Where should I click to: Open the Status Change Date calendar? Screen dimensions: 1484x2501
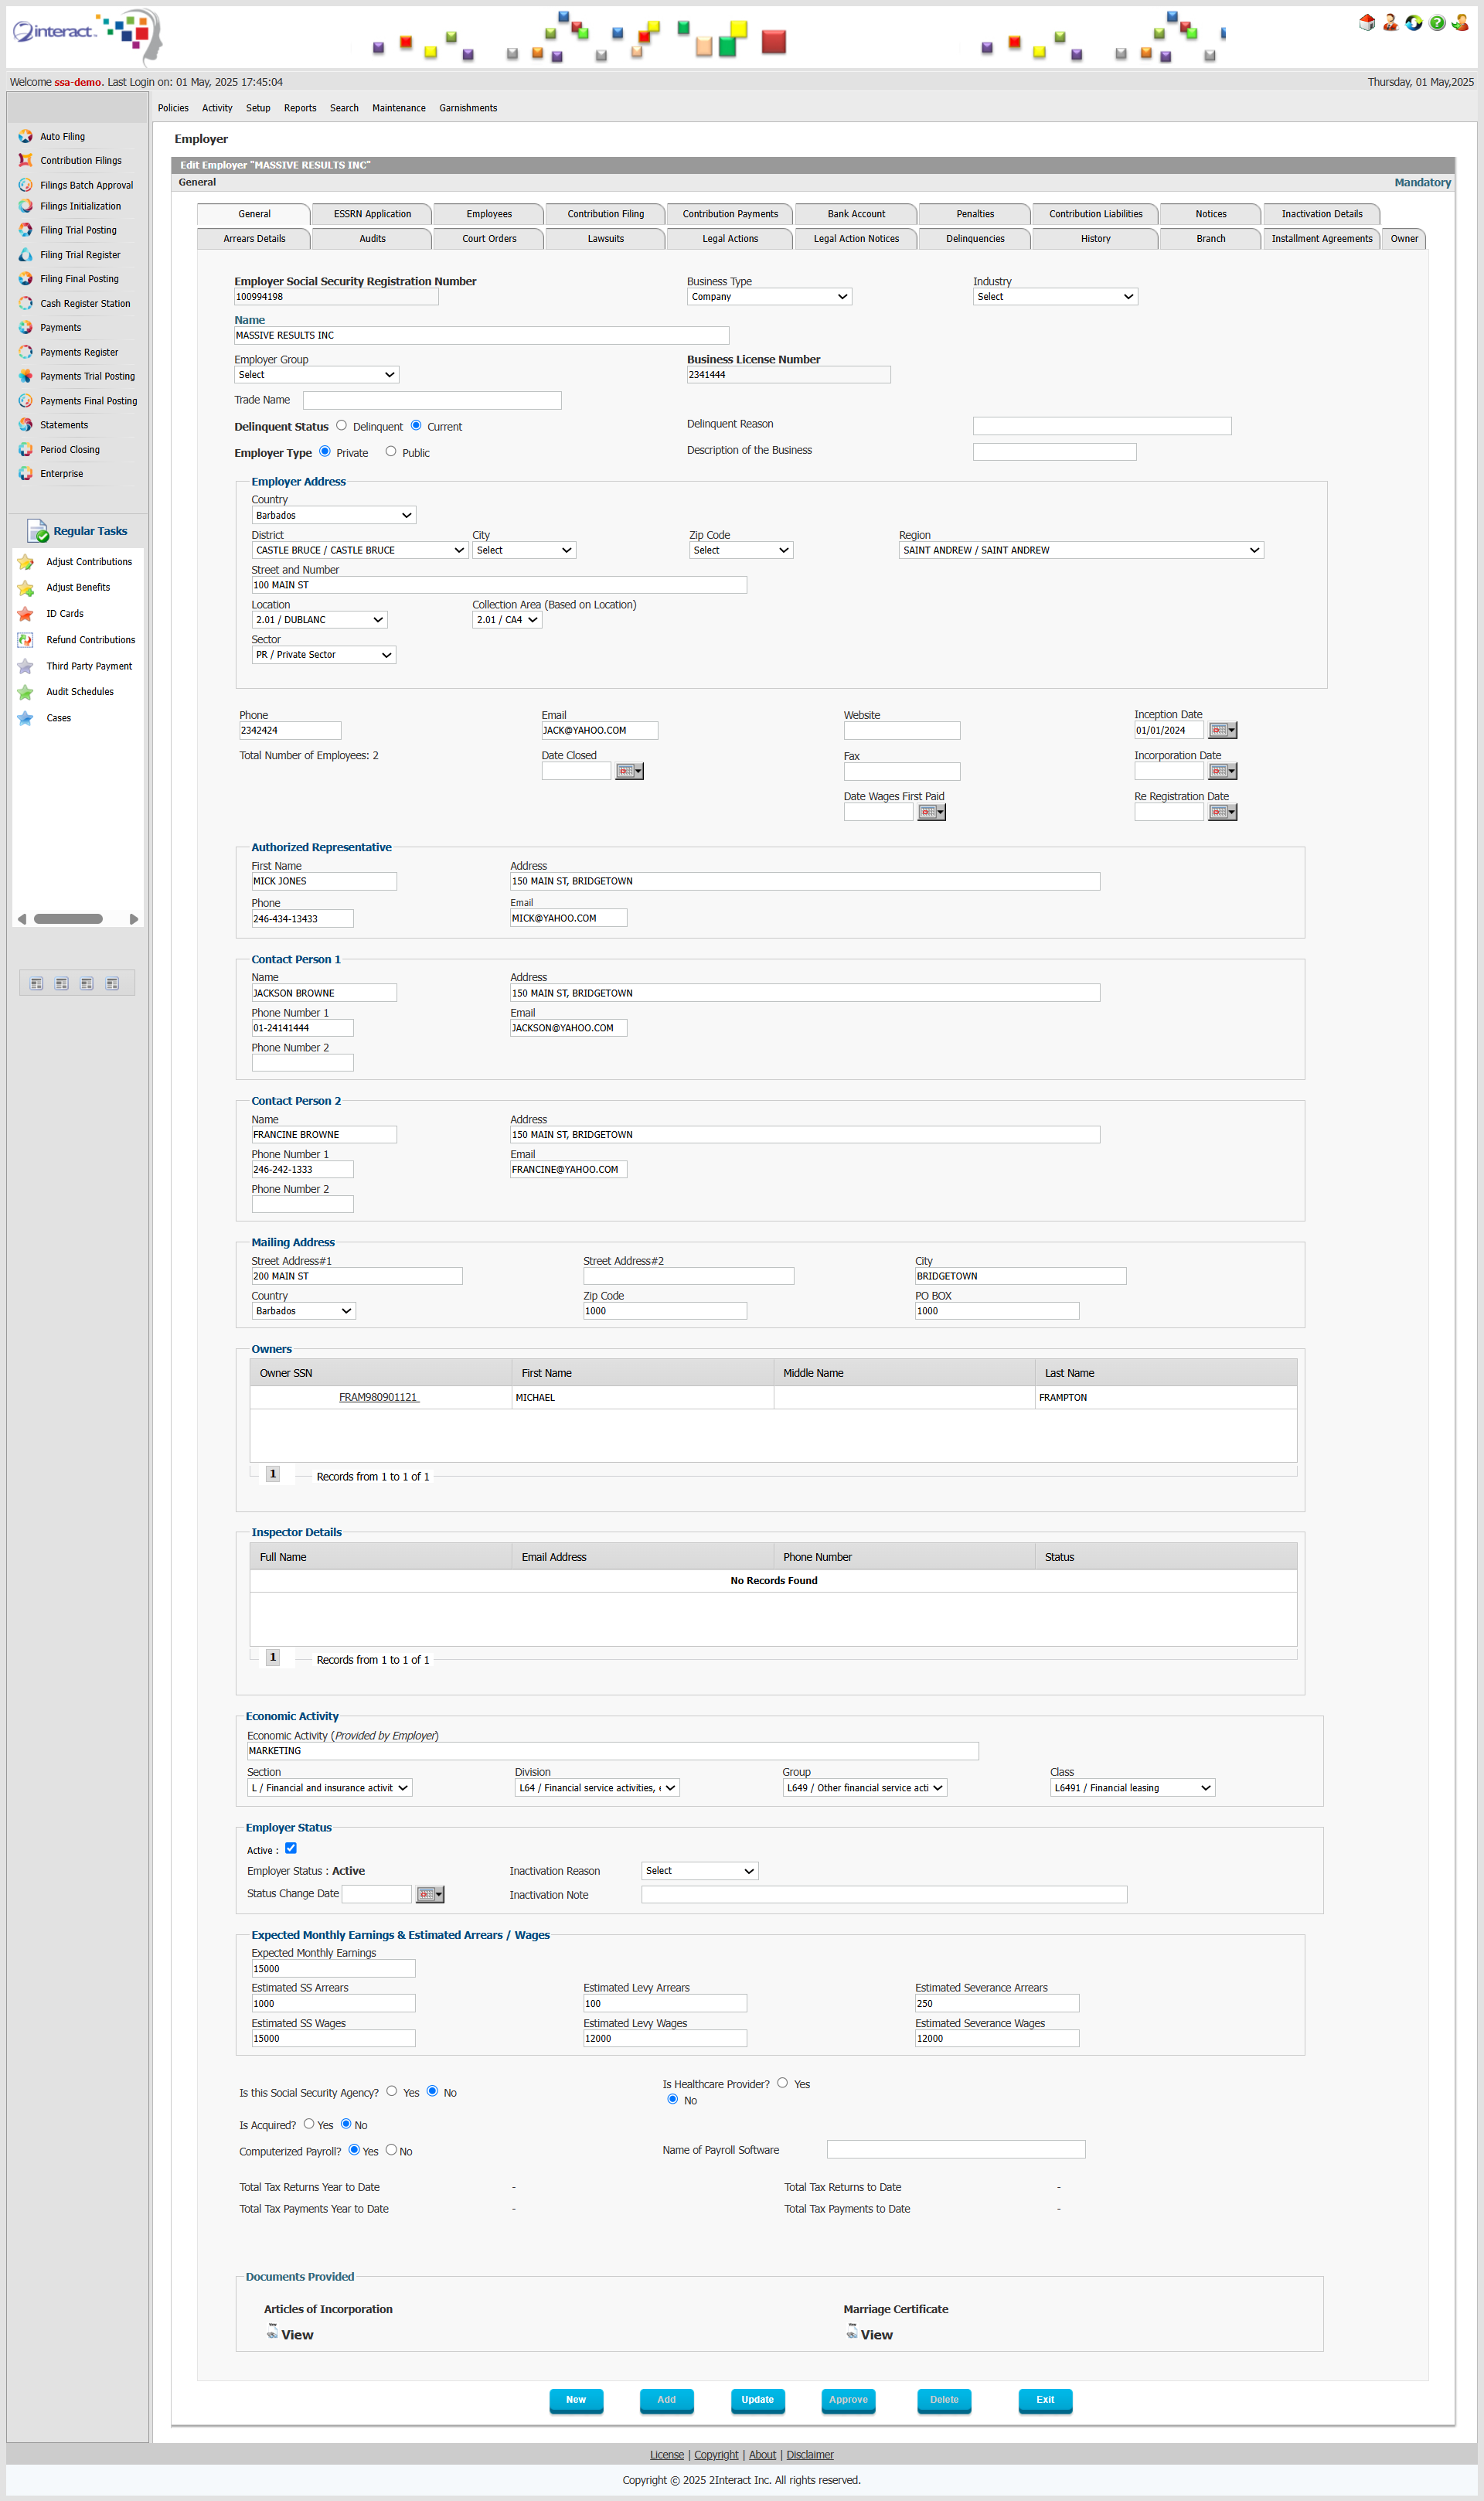tap(429, 1894)
